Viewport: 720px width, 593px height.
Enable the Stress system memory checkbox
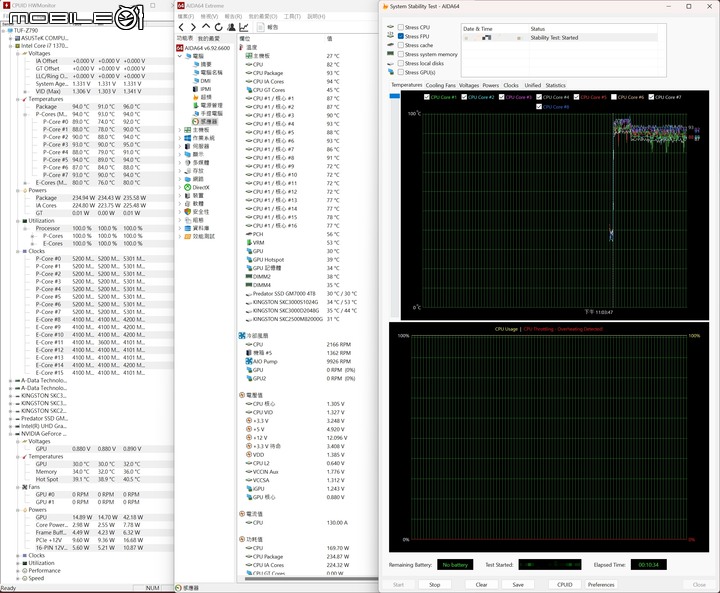(401, 54)
